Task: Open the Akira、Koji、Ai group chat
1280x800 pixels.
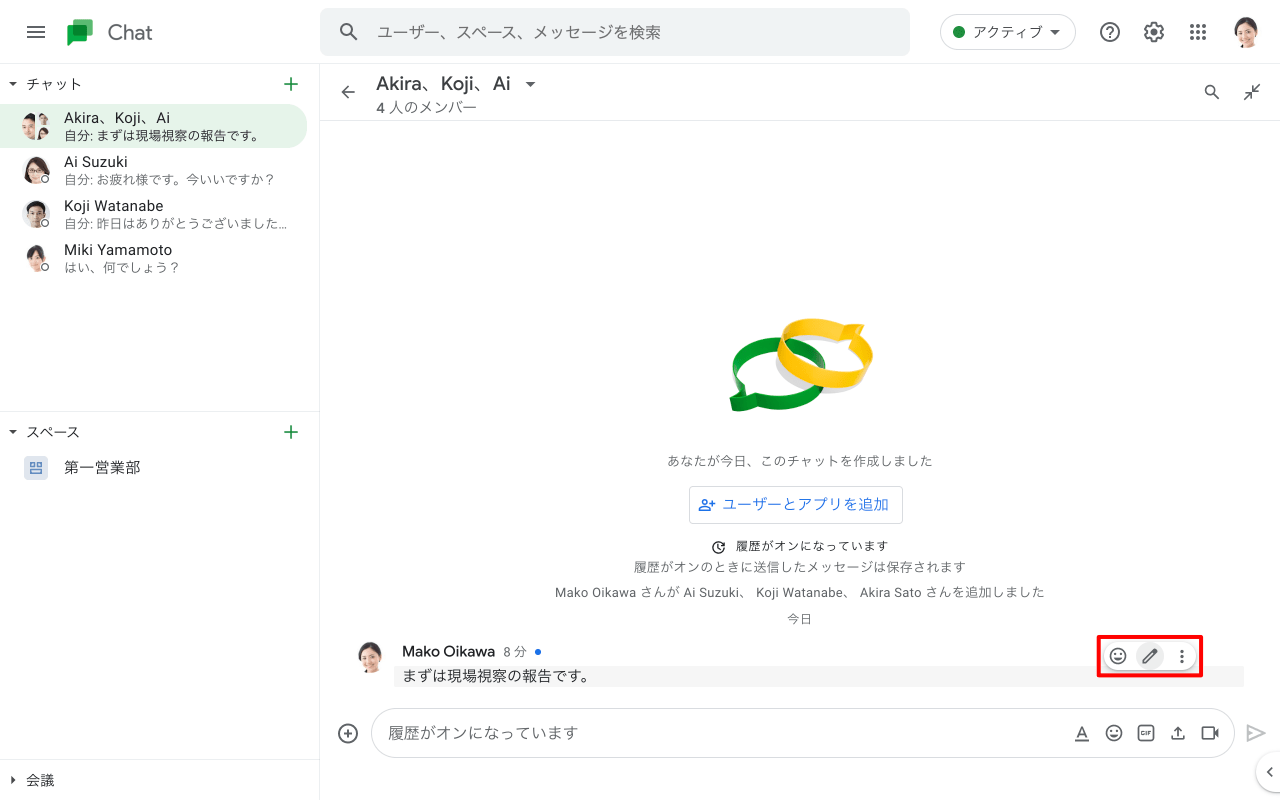Action: tap(153, 126)
